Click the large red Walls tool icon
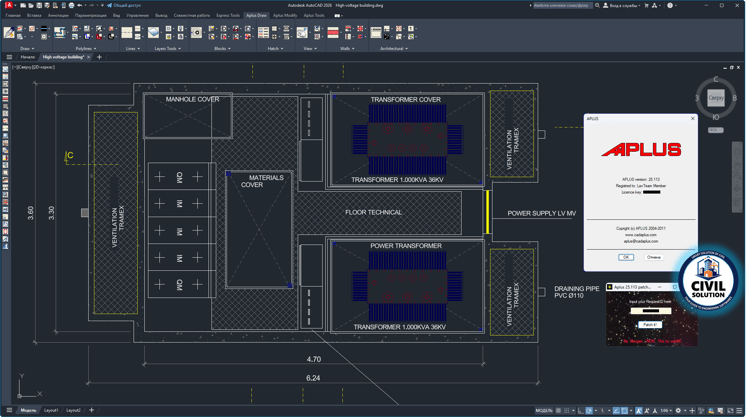This screenshot has height=417, width=750. coord(333,32)
